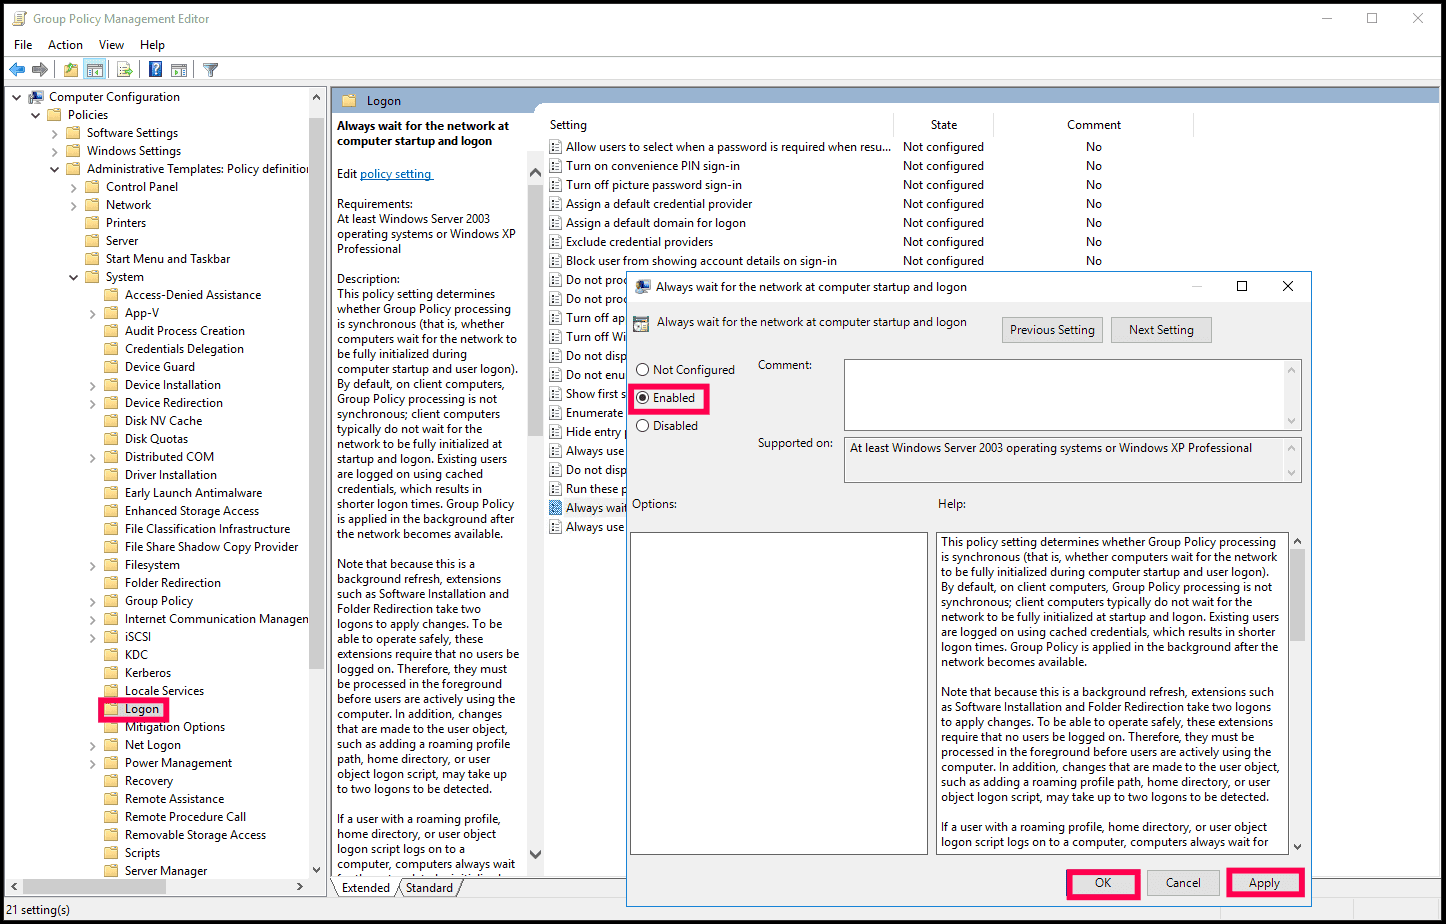Go to Next Setting
This screenshot has width=1446, height=924.
[x=1161, y=330]
